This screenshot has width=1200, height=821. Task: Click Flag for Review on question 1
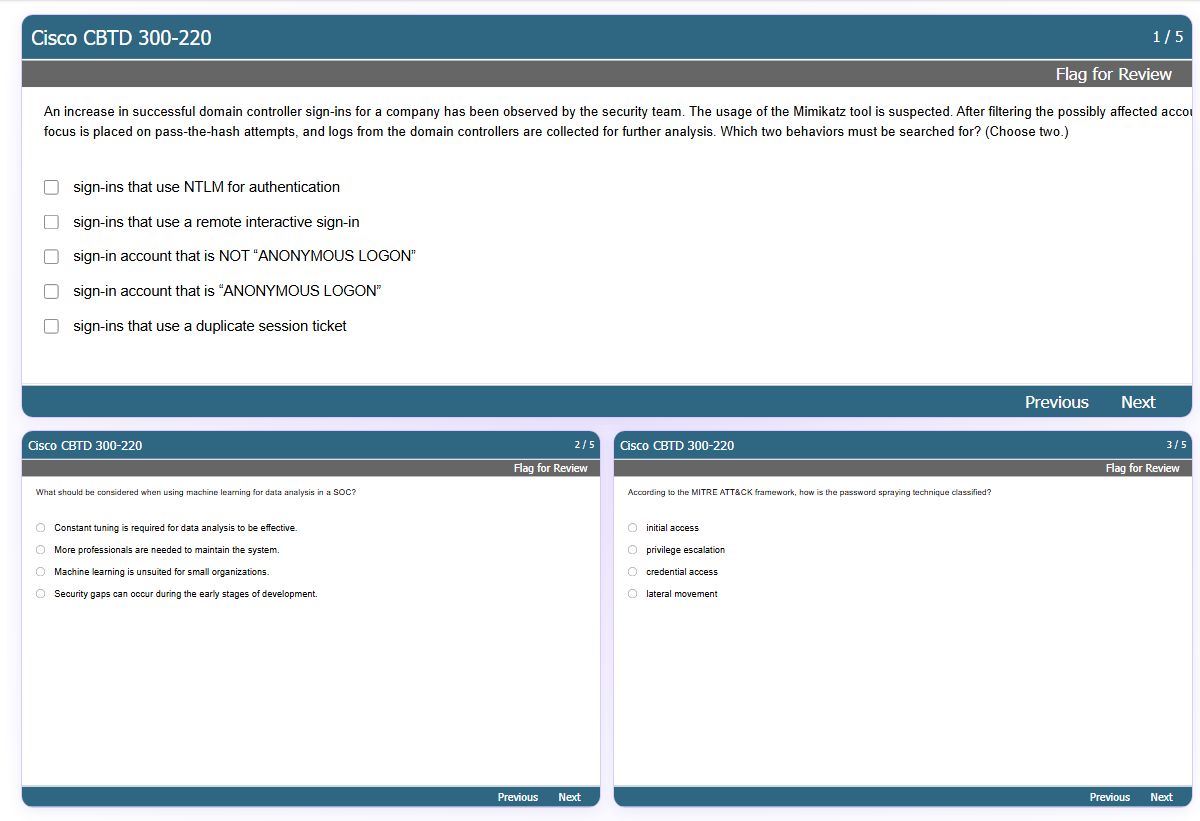[1113, 74]
